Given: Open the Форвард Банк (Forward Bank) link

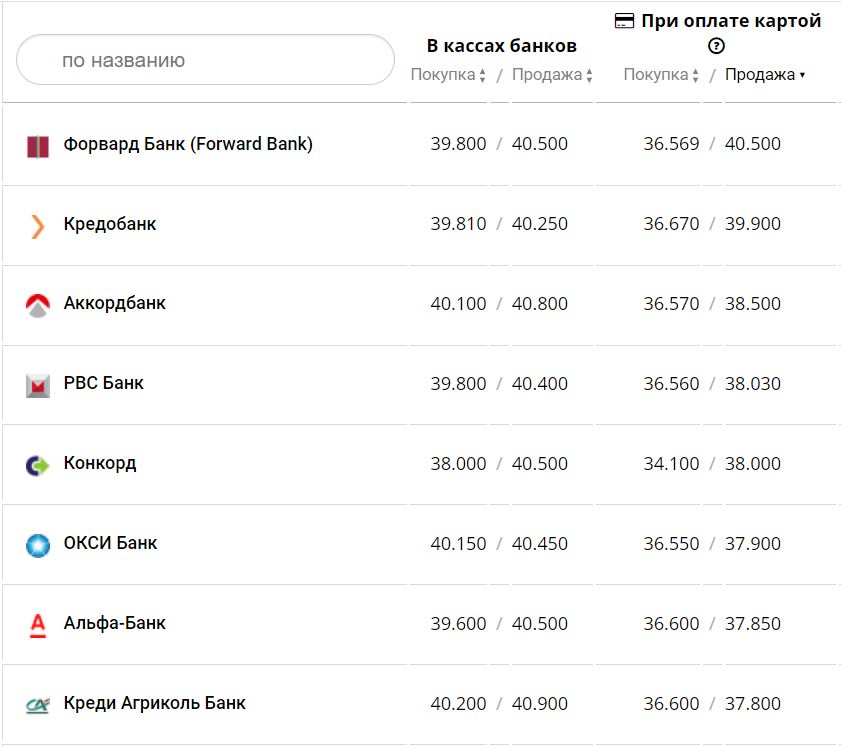Looking at the screenshot, I should tap(188, 144).
